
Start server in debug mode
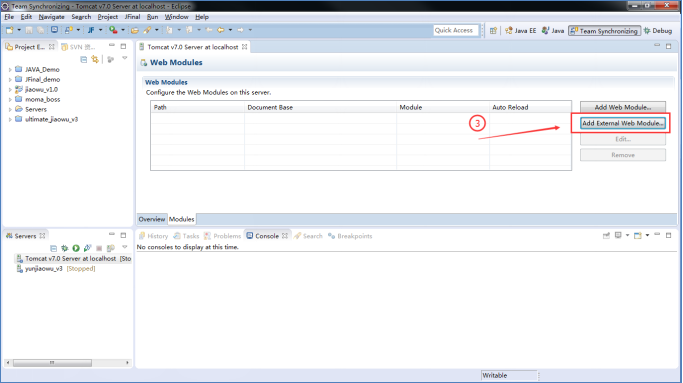click(64, 248)
